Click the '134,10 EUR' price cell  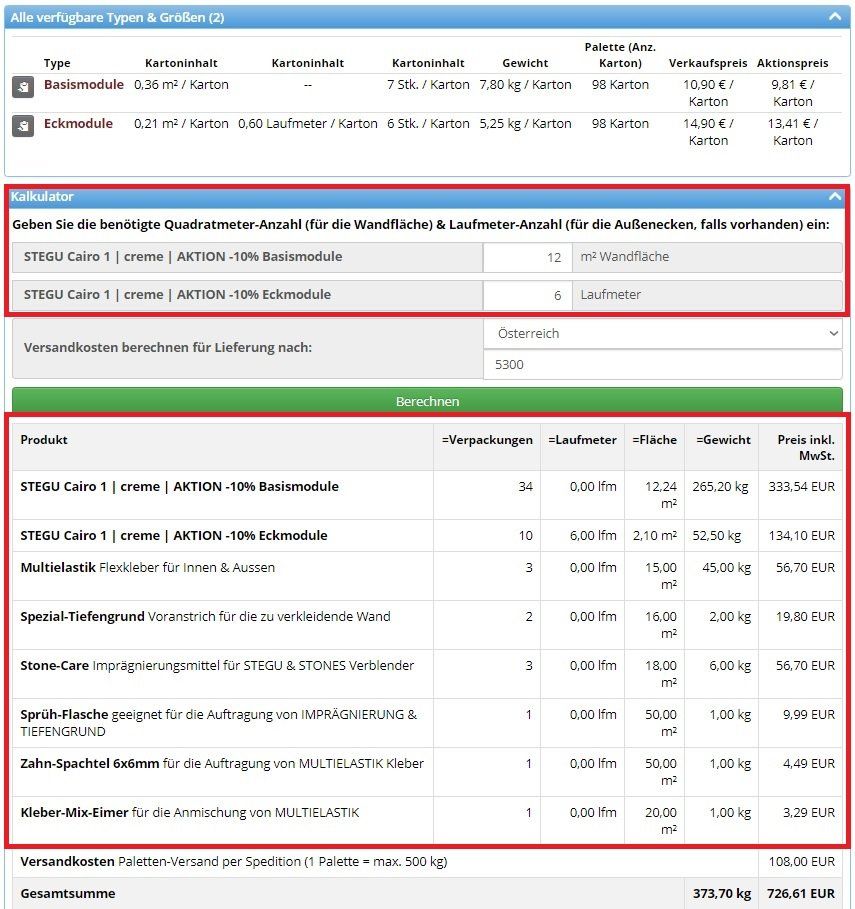click(802, 535)
